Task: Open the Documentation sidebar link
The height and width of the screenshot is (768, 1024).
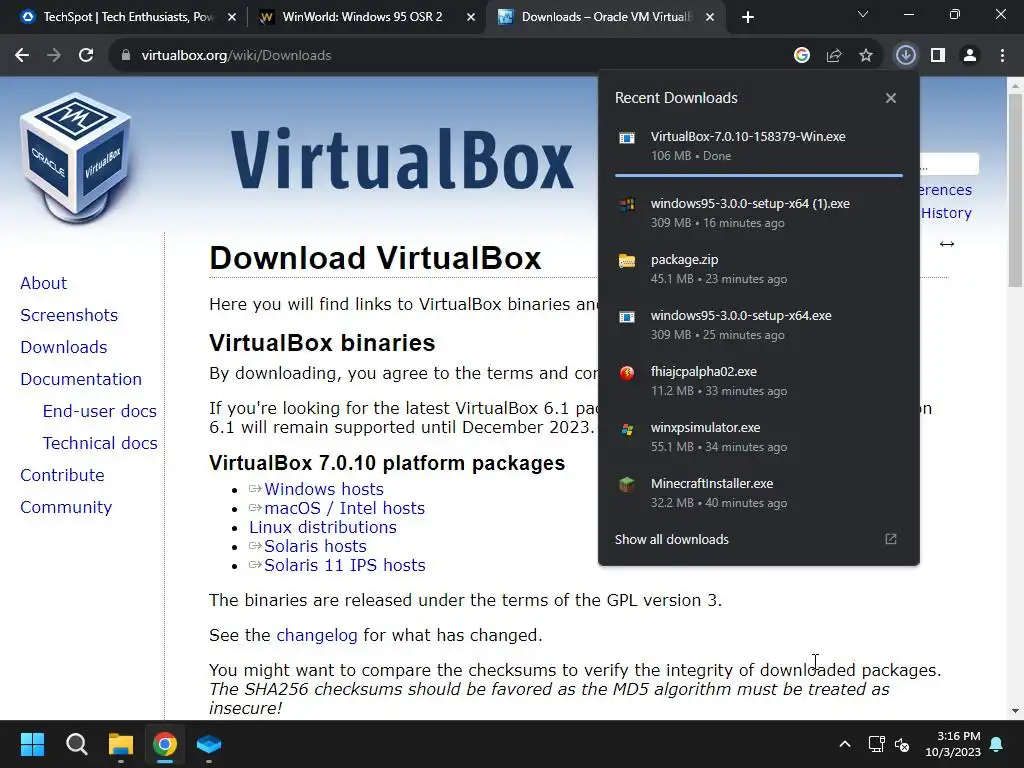Action: click(x=81, y=379)
